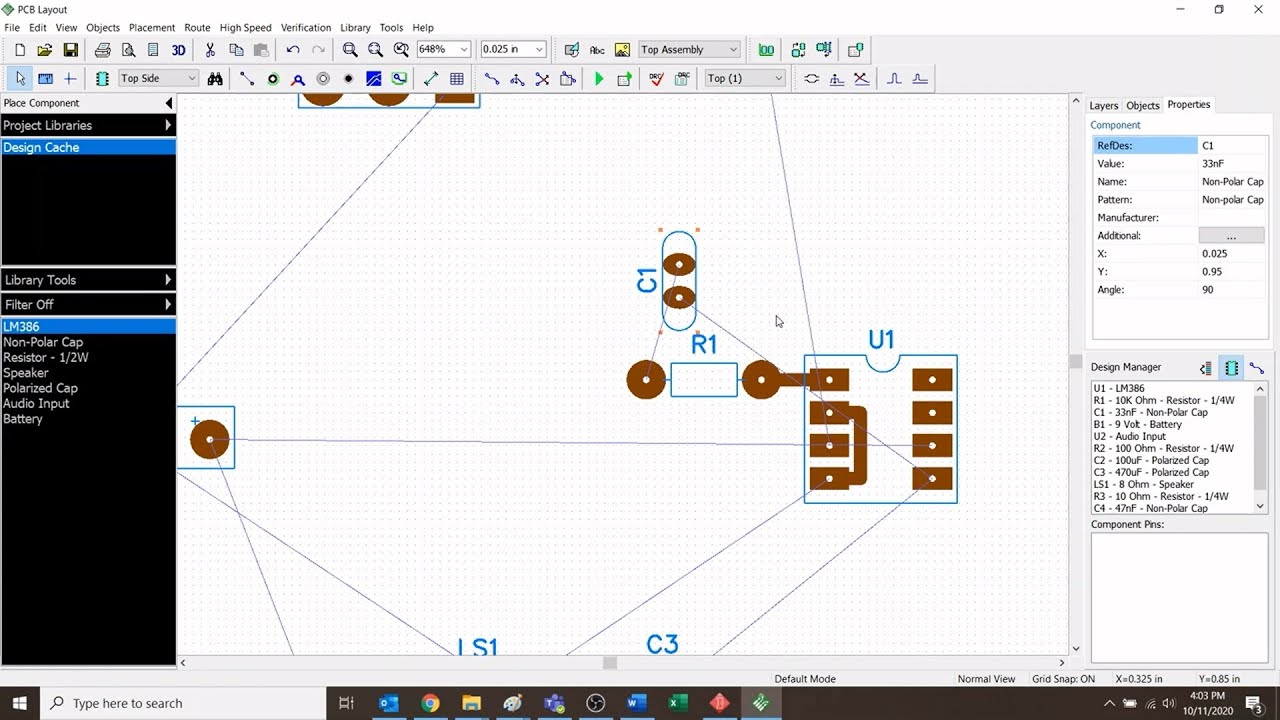This screenshot has width=1280, height=720.
Task: Open Google Chrome from the taskbar
Action: pyautogui.click(x=430, y=703)
